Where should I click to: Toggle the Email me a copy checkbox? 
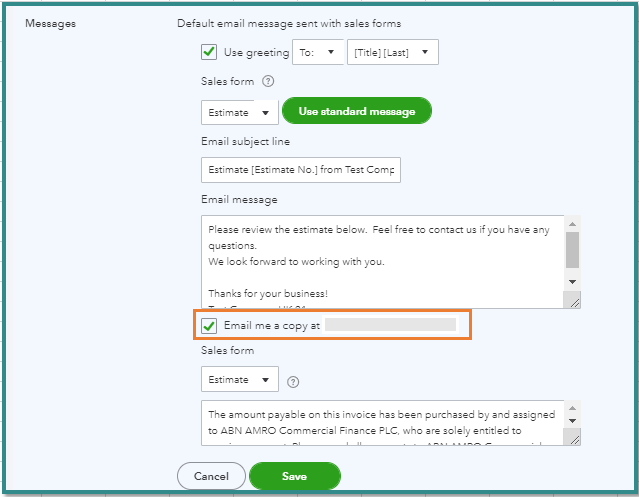point(209,326)
